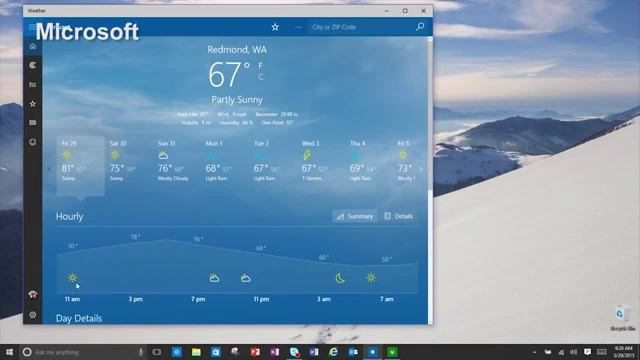Open Skype from the taskbar

tap(294, 352)
